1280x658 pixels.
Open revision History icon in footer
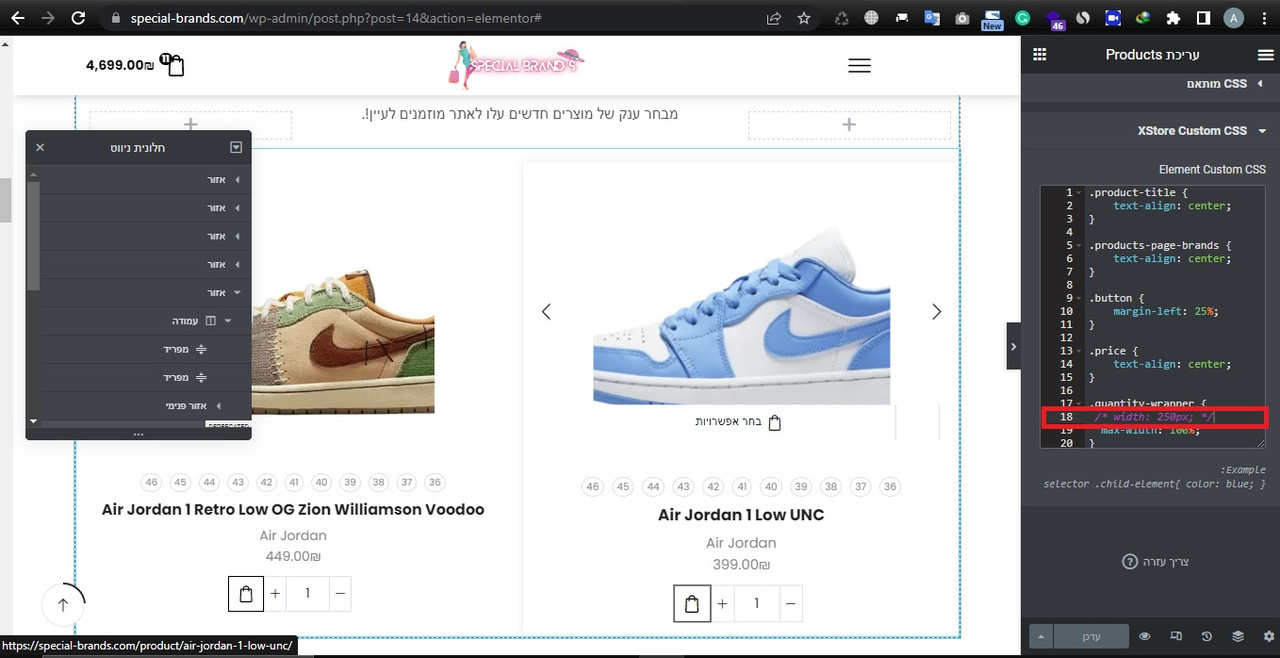coord(1207,636)
